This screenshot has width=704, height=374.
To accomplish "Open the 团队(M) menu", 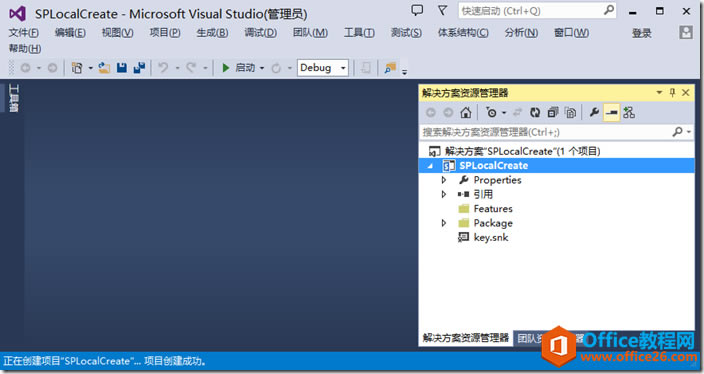I will tap(310, 32).
